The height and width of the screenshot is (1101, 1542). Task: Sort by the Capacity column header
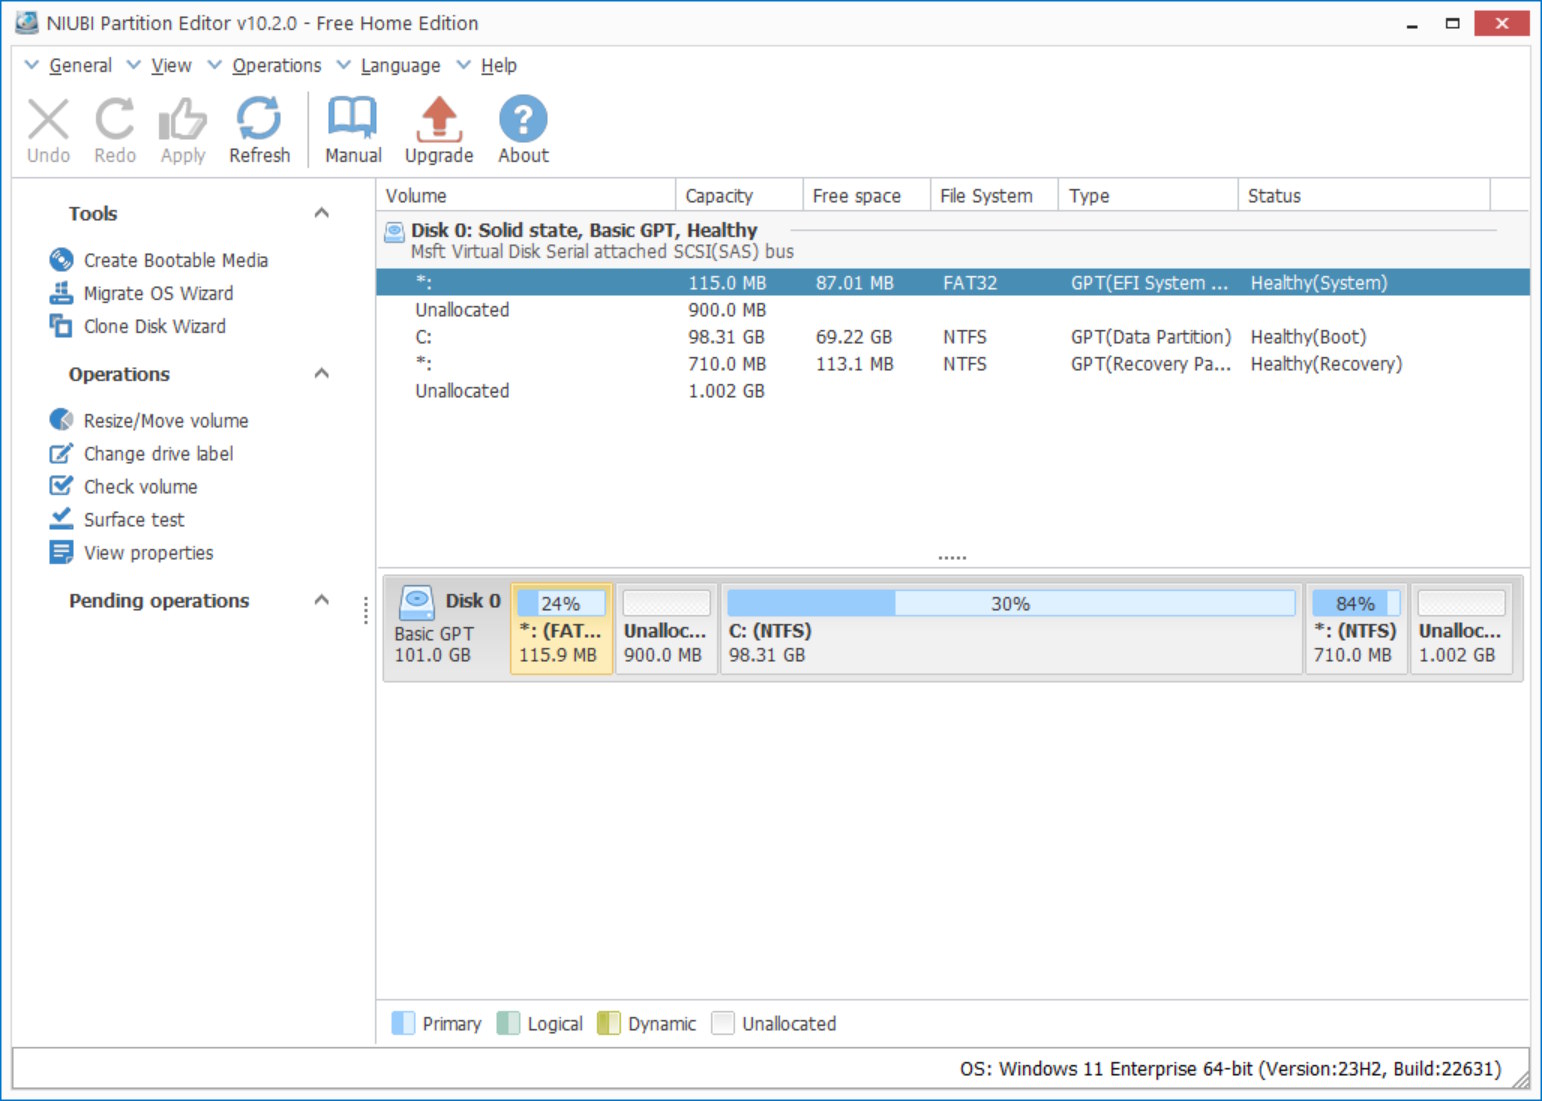pos(739,196)
